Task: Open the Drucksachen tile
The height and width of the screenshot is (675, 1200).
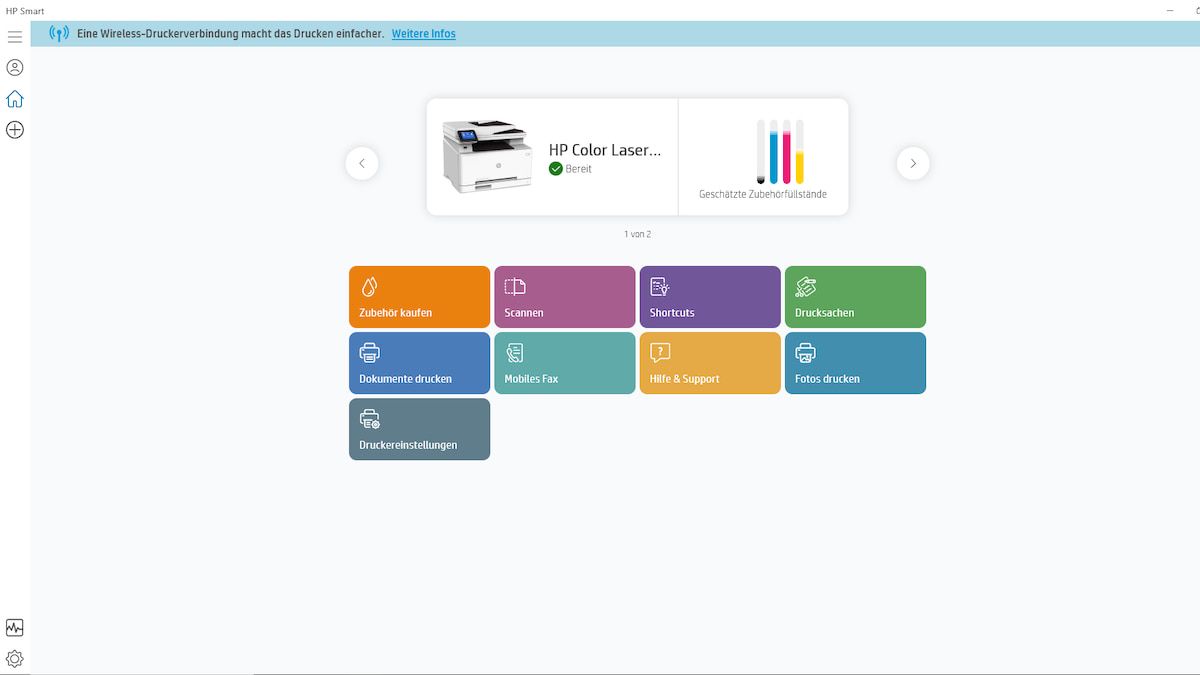Action: click(855, 297)
